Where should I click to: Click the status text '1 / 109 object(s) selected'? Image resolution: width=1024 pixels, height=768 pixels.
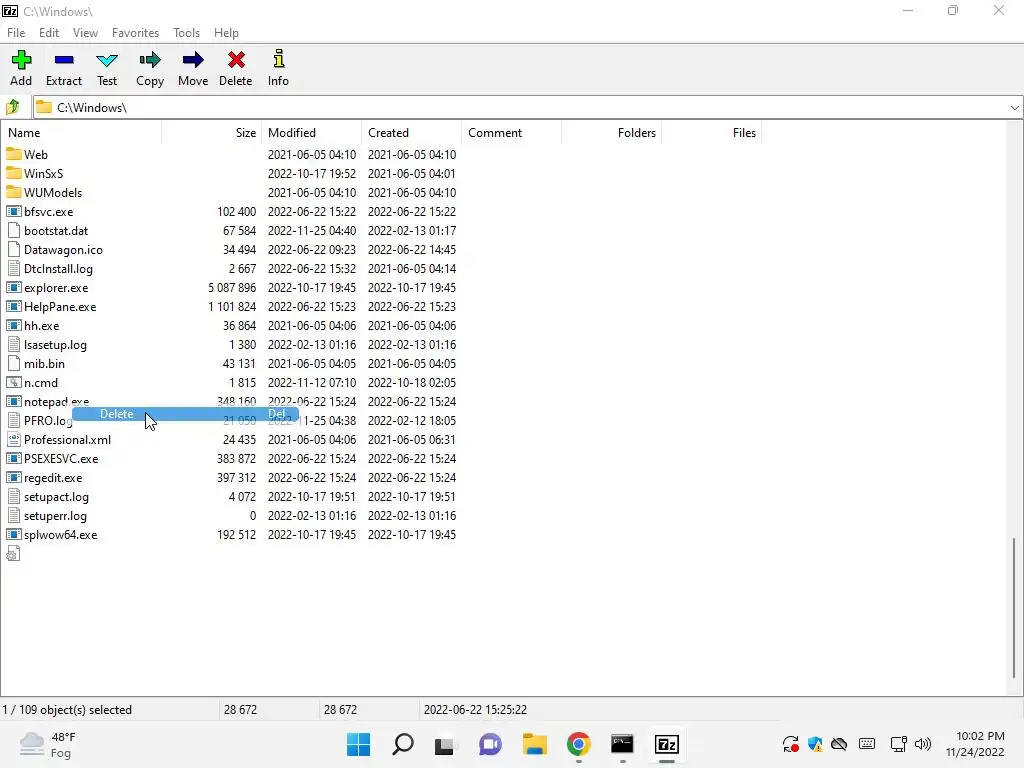pos(67,709)
